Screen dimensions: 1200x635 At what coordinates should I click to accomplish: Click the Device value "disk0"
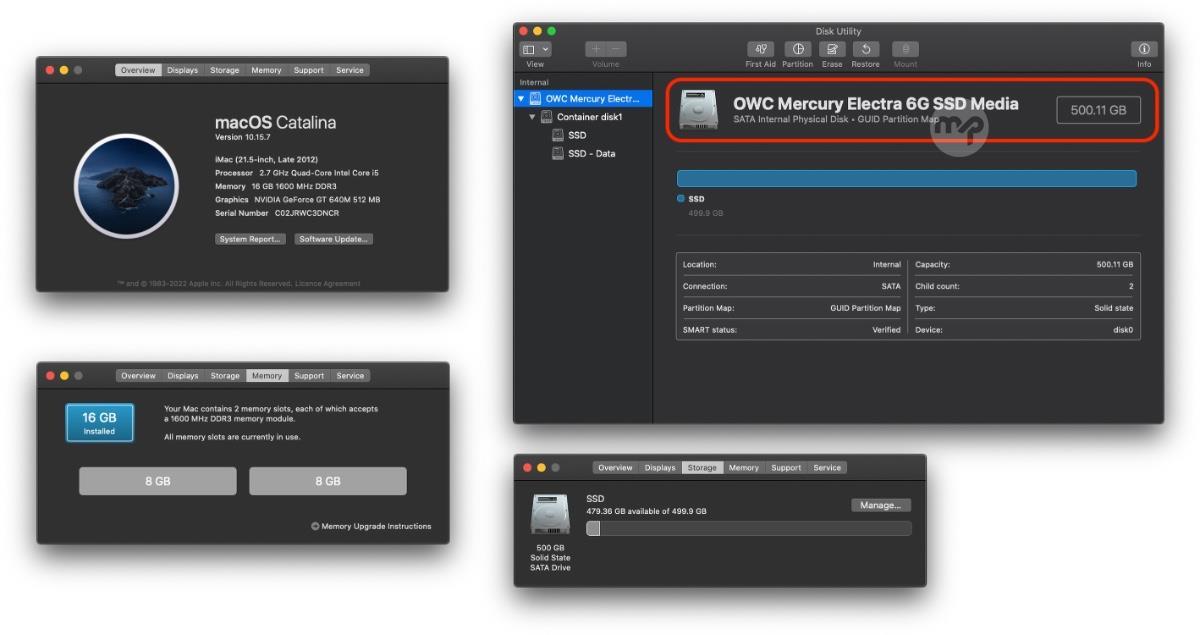tap(1123, 330)
